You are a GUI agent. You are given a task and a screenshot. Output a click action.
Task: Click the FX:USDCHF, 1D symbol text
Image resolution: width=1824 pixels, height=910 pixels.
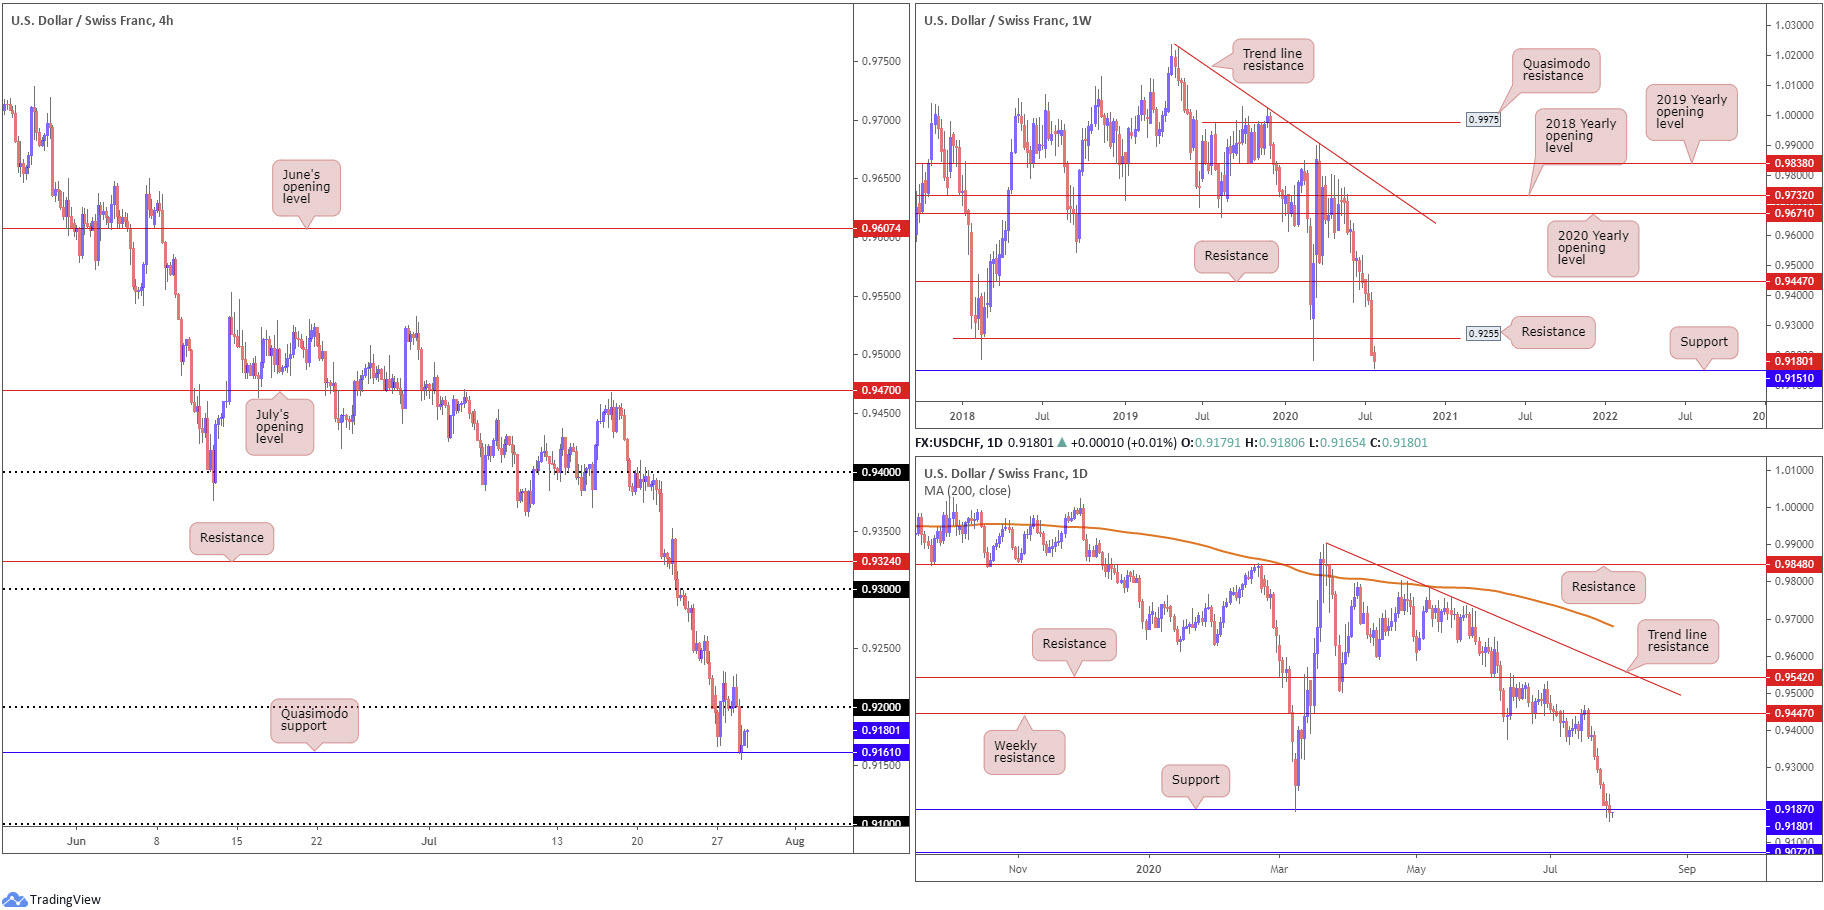(958, 442)
